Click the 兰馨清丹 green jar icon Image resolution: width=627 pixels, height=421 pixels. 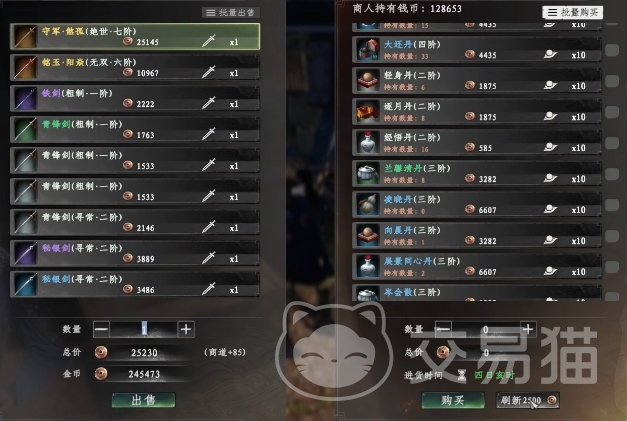pyautogui.click(x=367, y=174)
